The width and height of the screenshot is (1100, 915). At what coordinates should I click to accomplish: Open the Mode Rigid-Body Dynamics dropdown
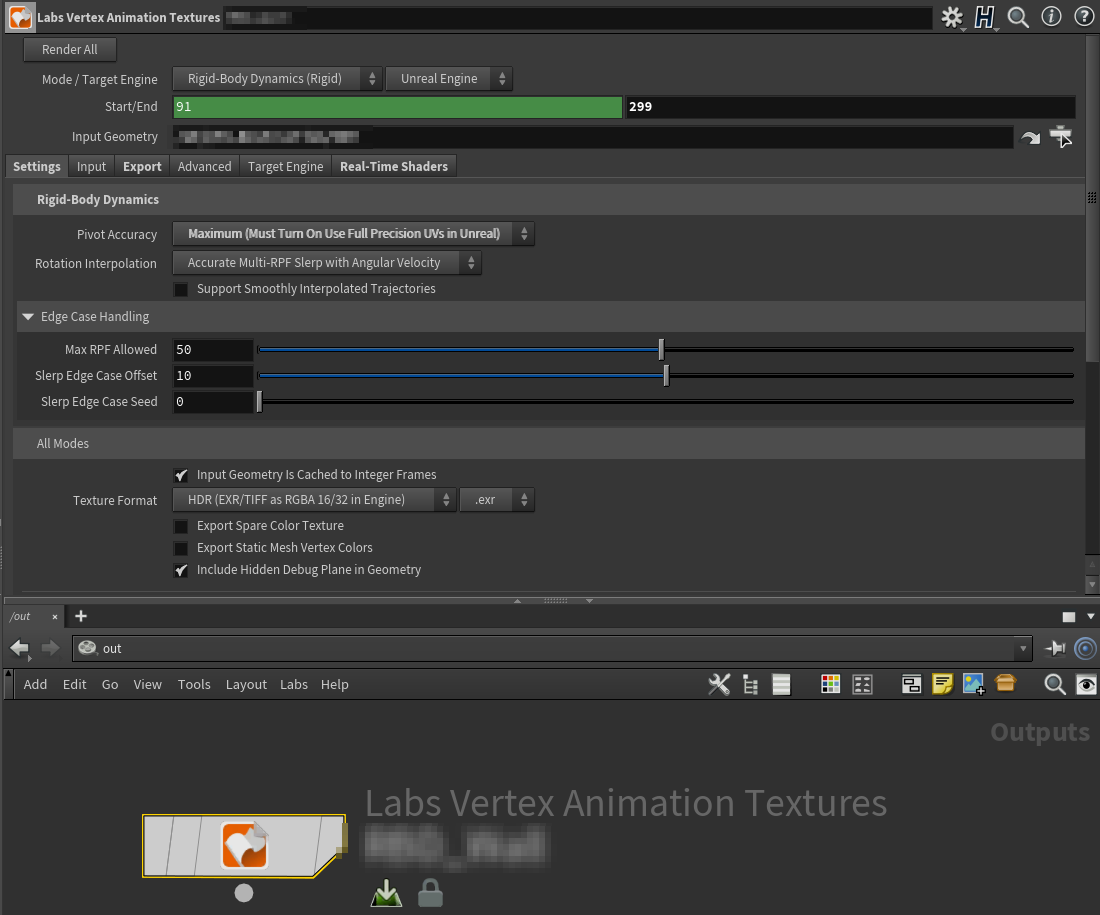point(278,79)
